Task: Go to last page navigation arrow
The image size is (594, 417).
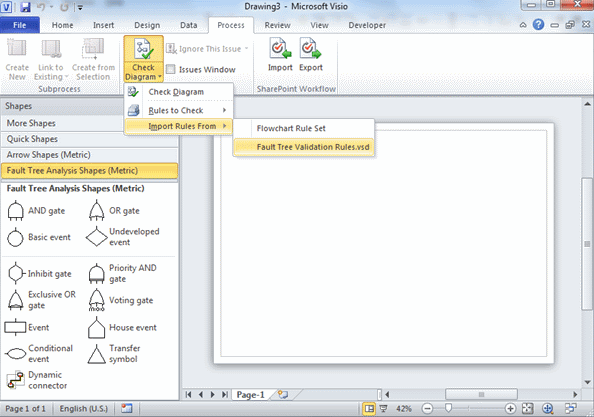Action: pos(225,395)
